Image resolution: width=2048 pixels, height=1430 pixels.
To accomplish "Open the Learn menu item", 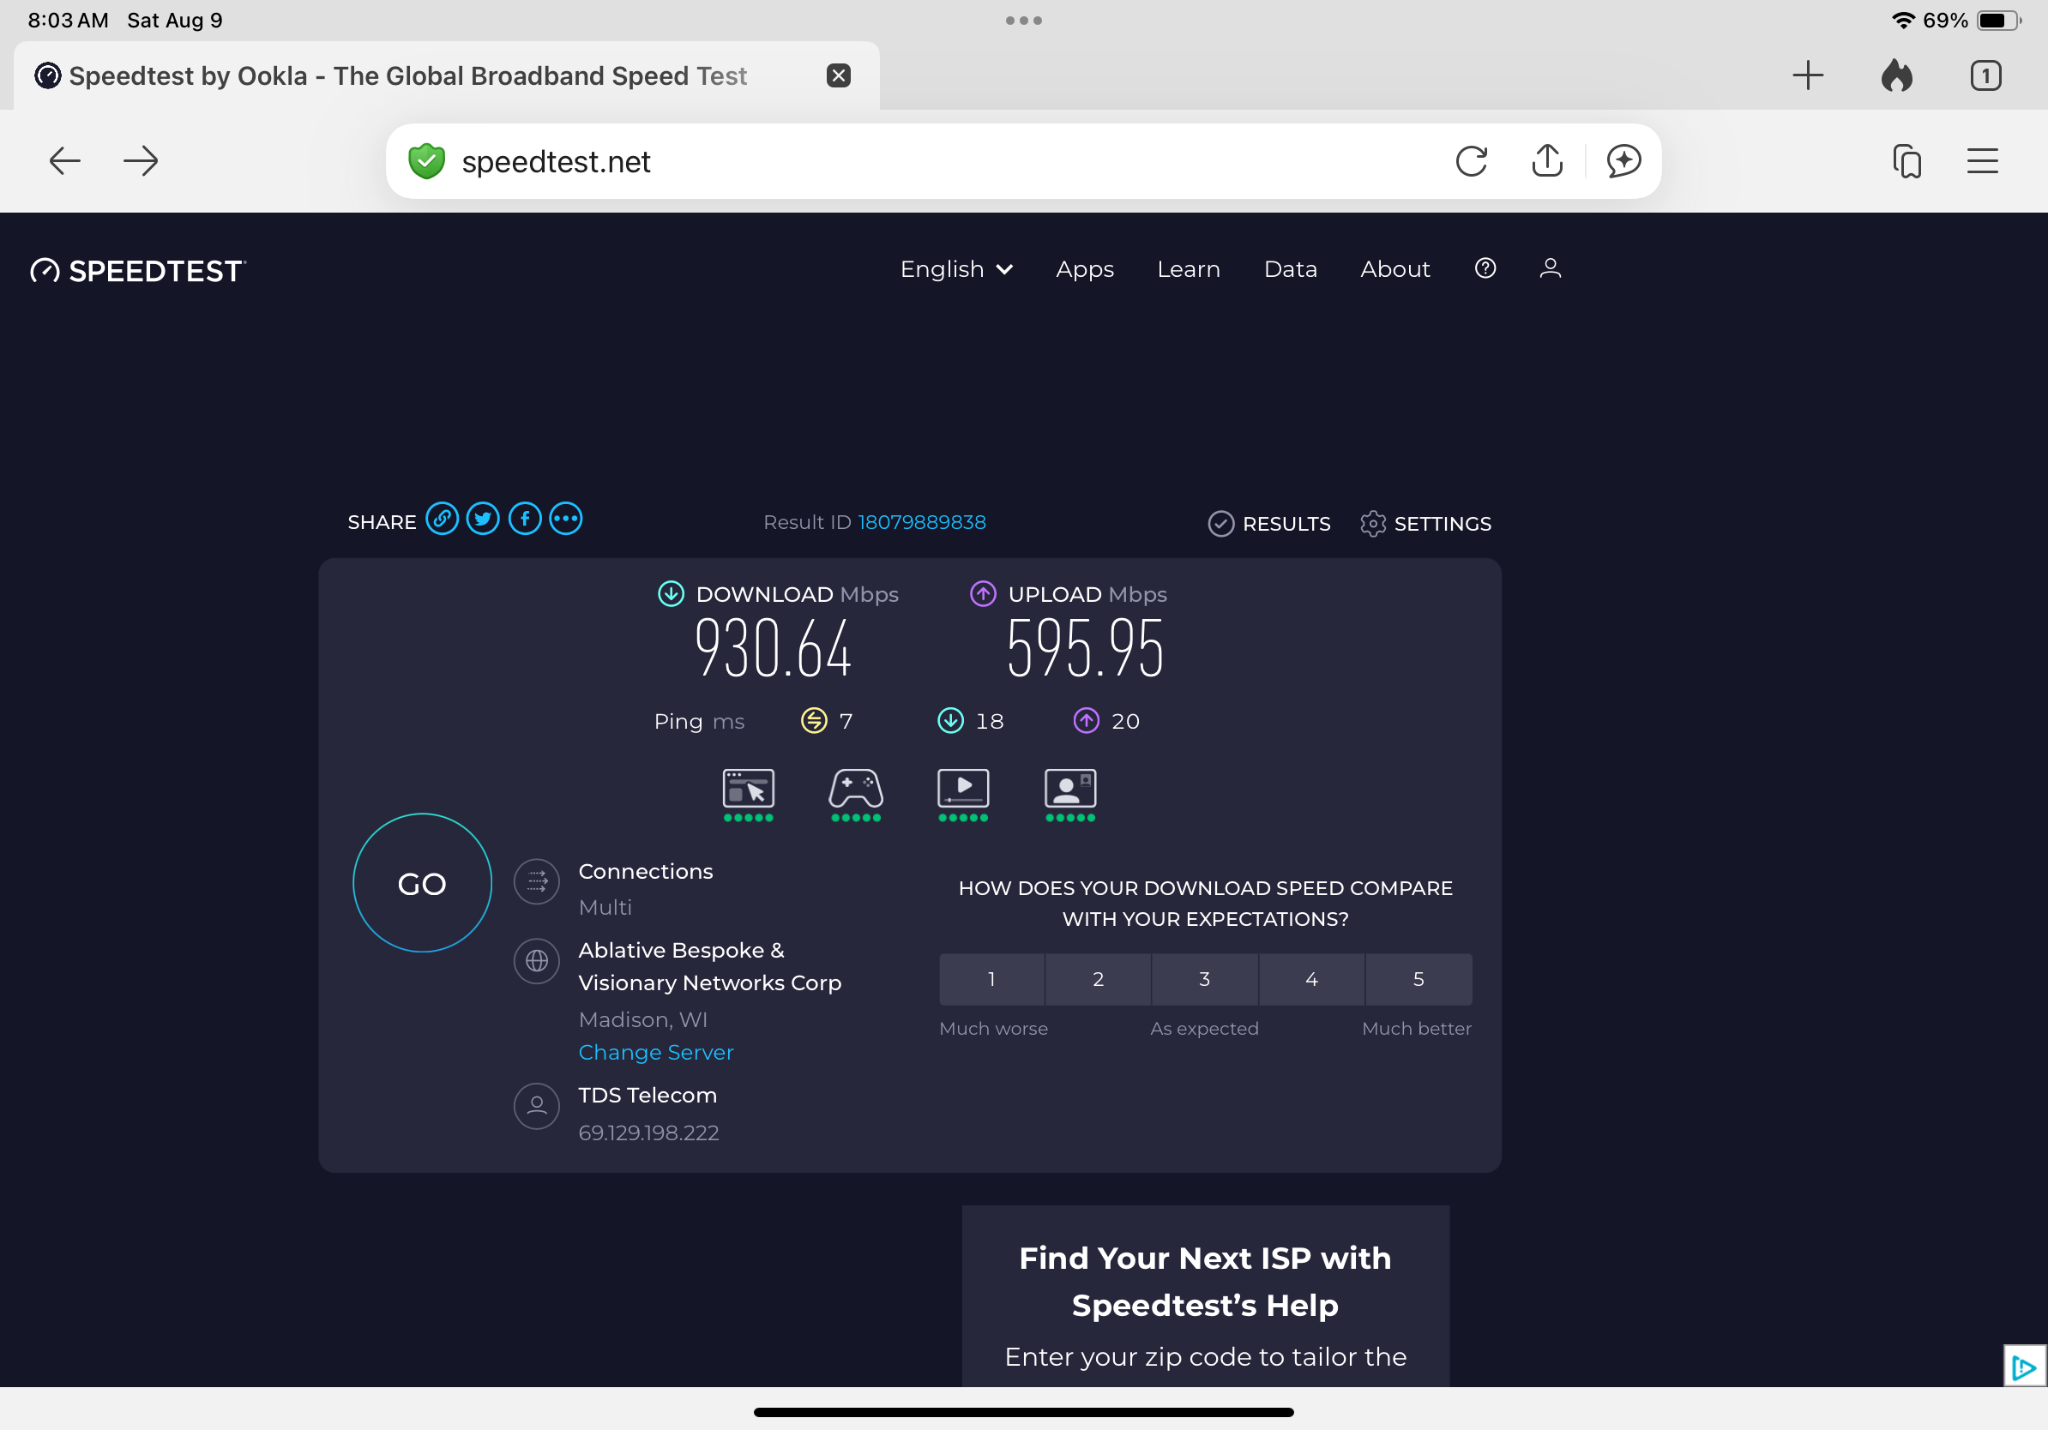I will [1188, 269].
